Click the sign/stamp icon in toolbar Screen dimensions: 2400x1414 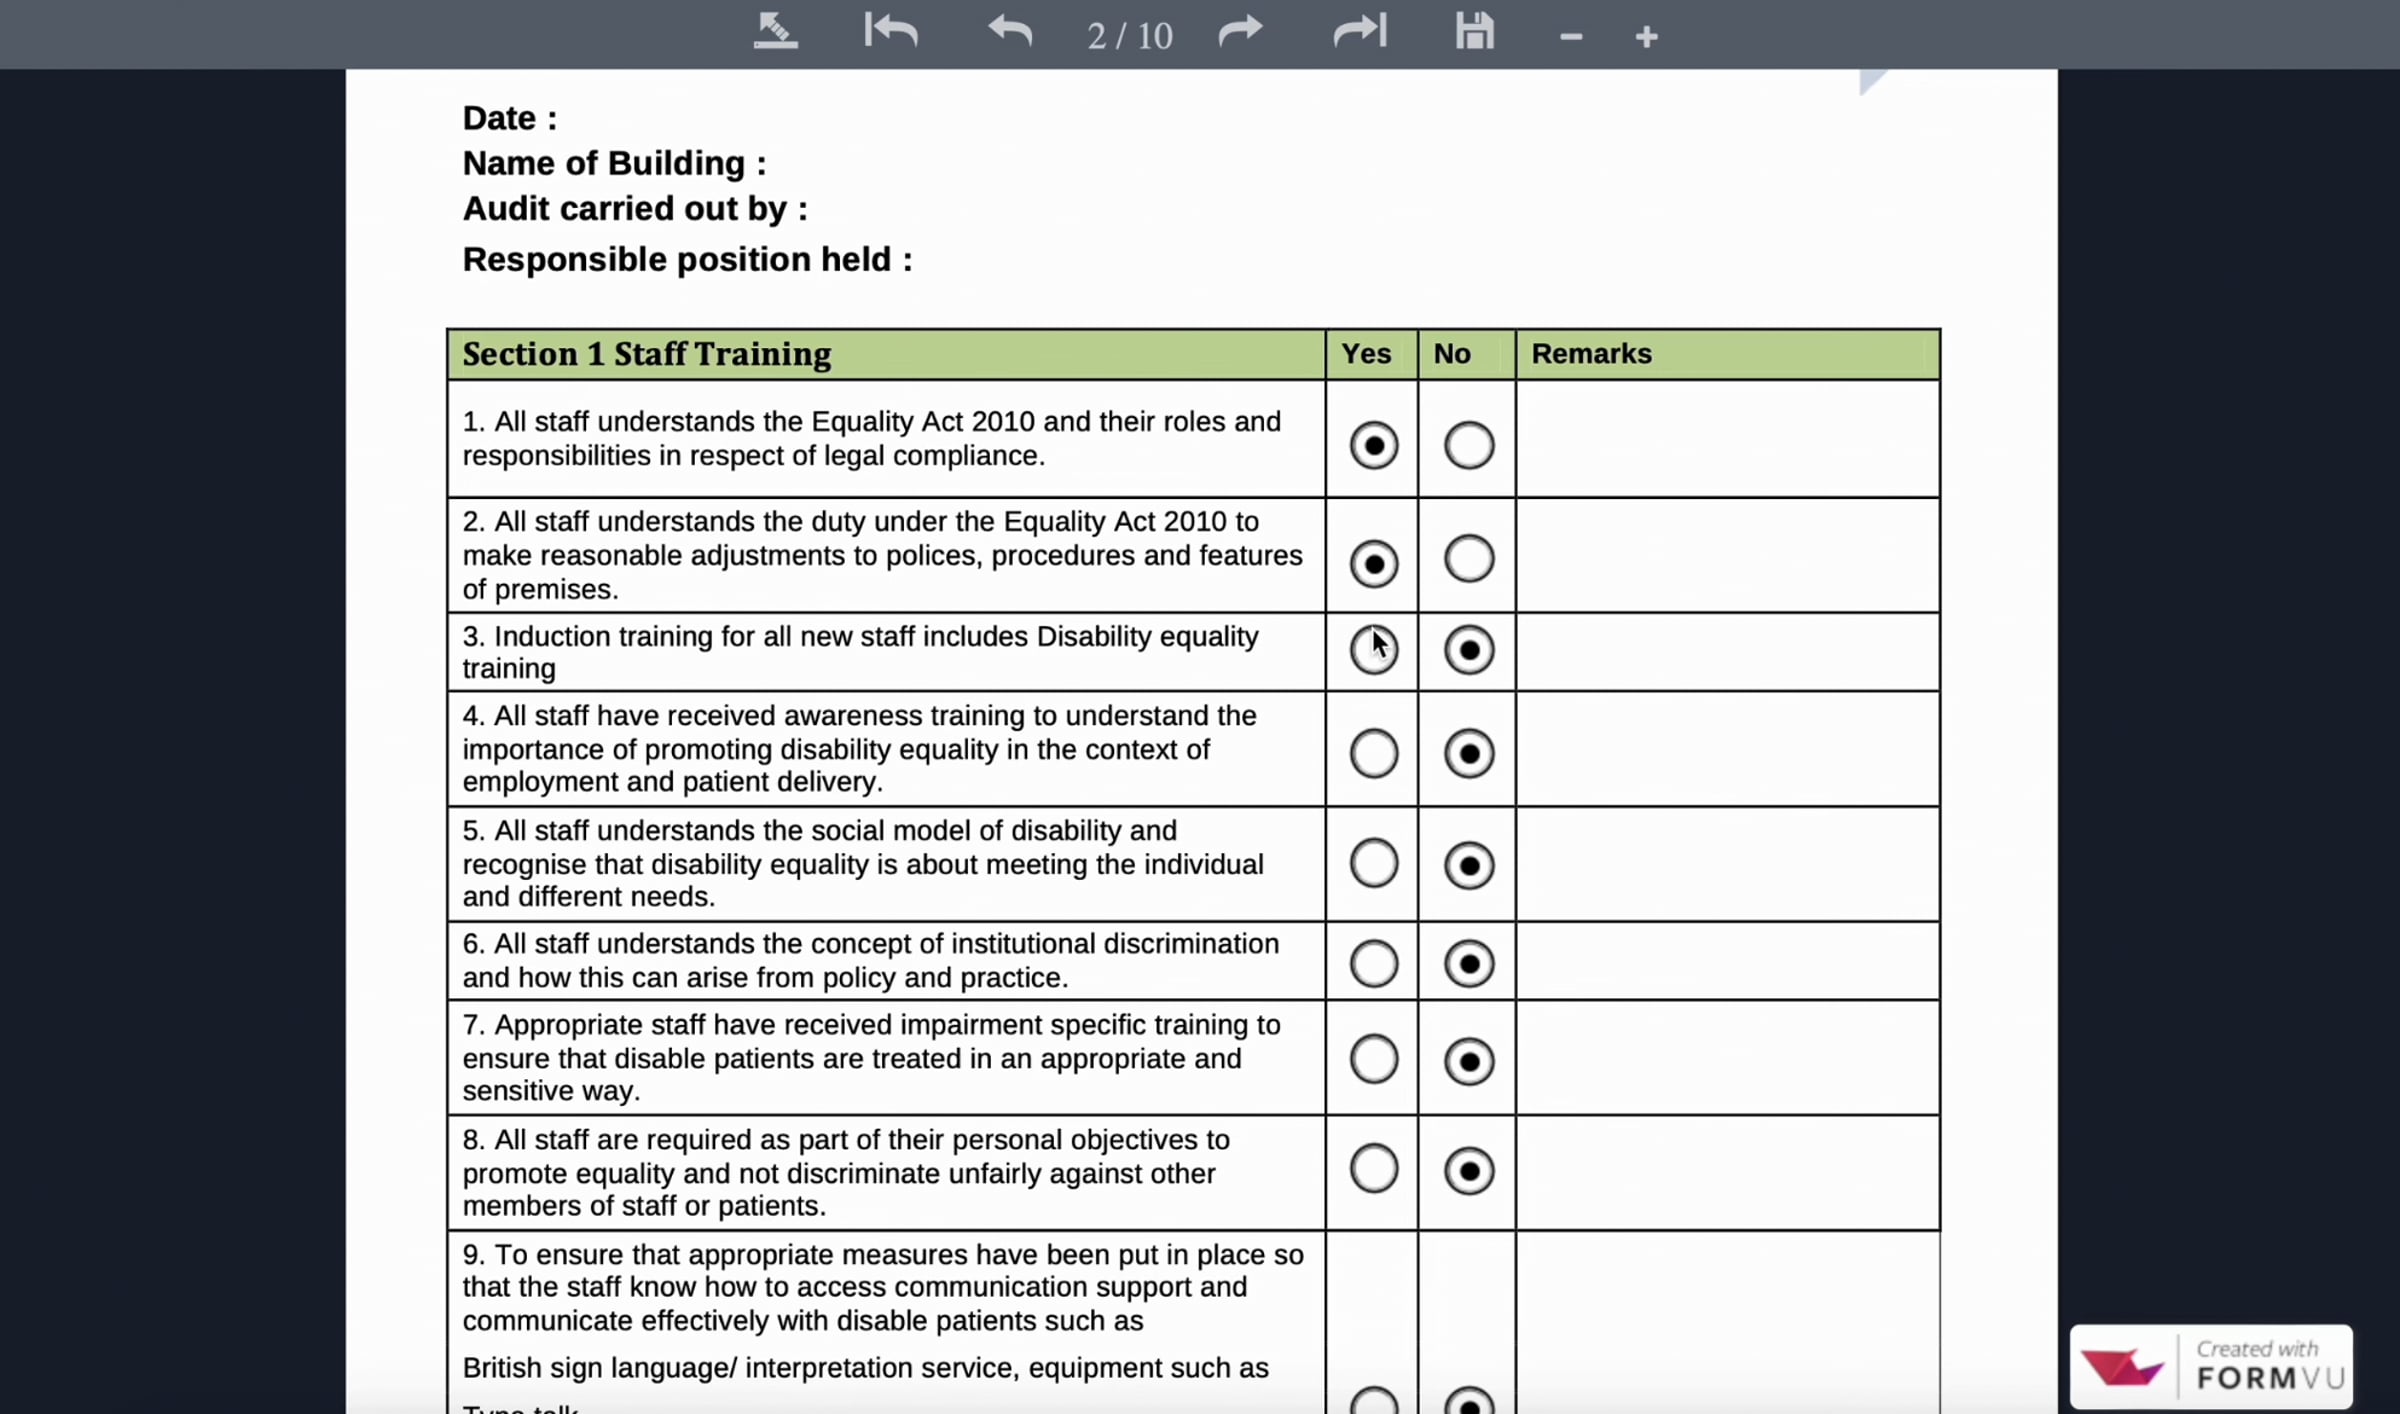(775, 31)
